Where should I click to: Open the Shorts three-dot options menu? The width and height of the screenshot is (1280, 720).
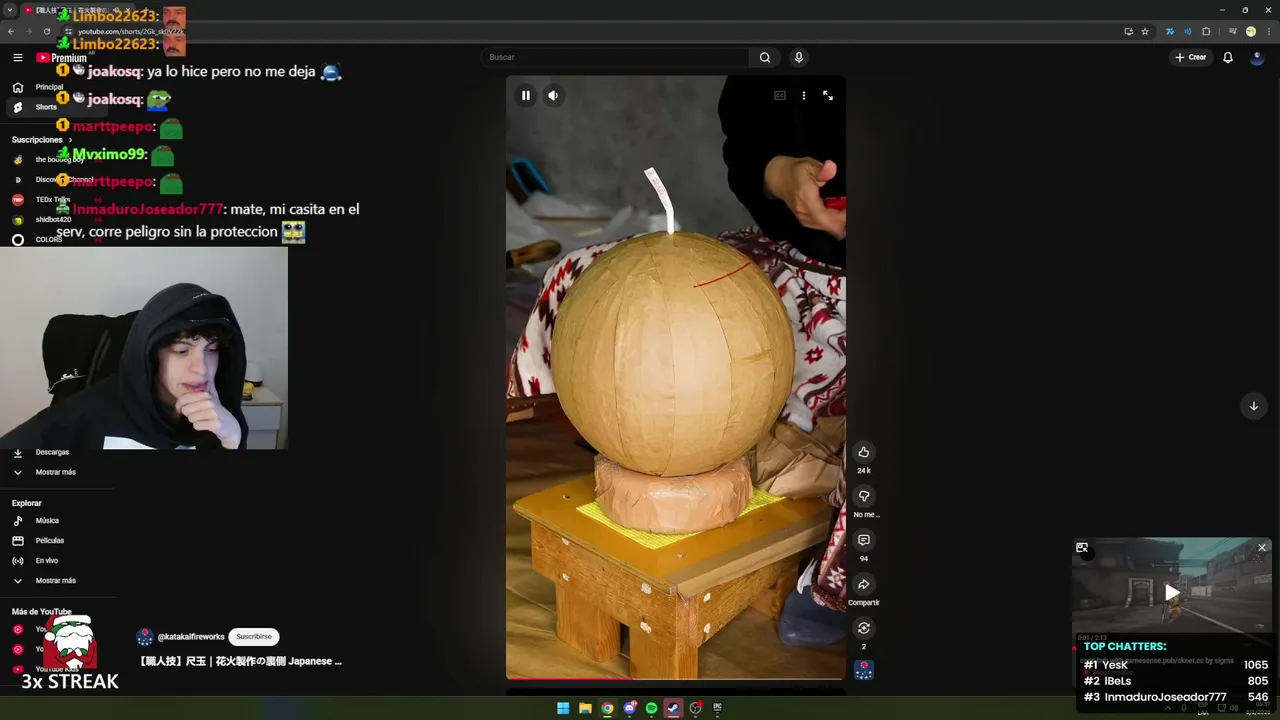804,95
